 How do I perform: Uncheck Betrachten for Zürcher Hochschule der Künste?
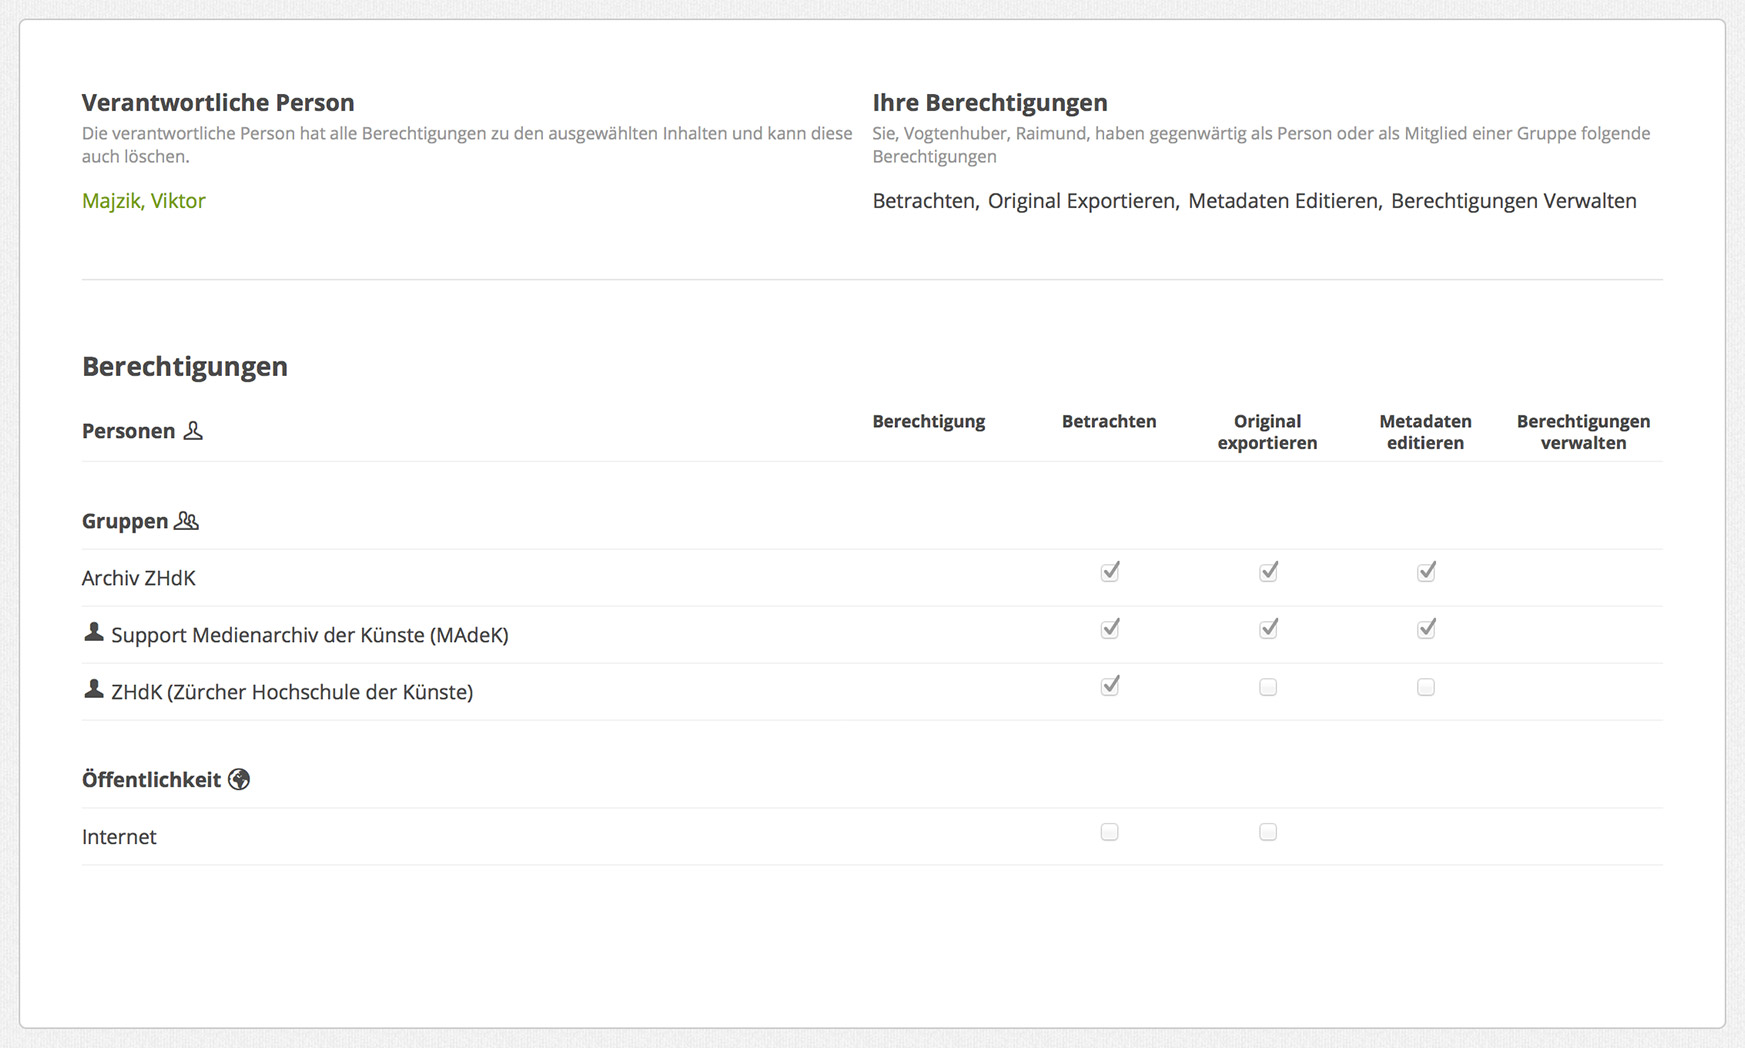1109,686
